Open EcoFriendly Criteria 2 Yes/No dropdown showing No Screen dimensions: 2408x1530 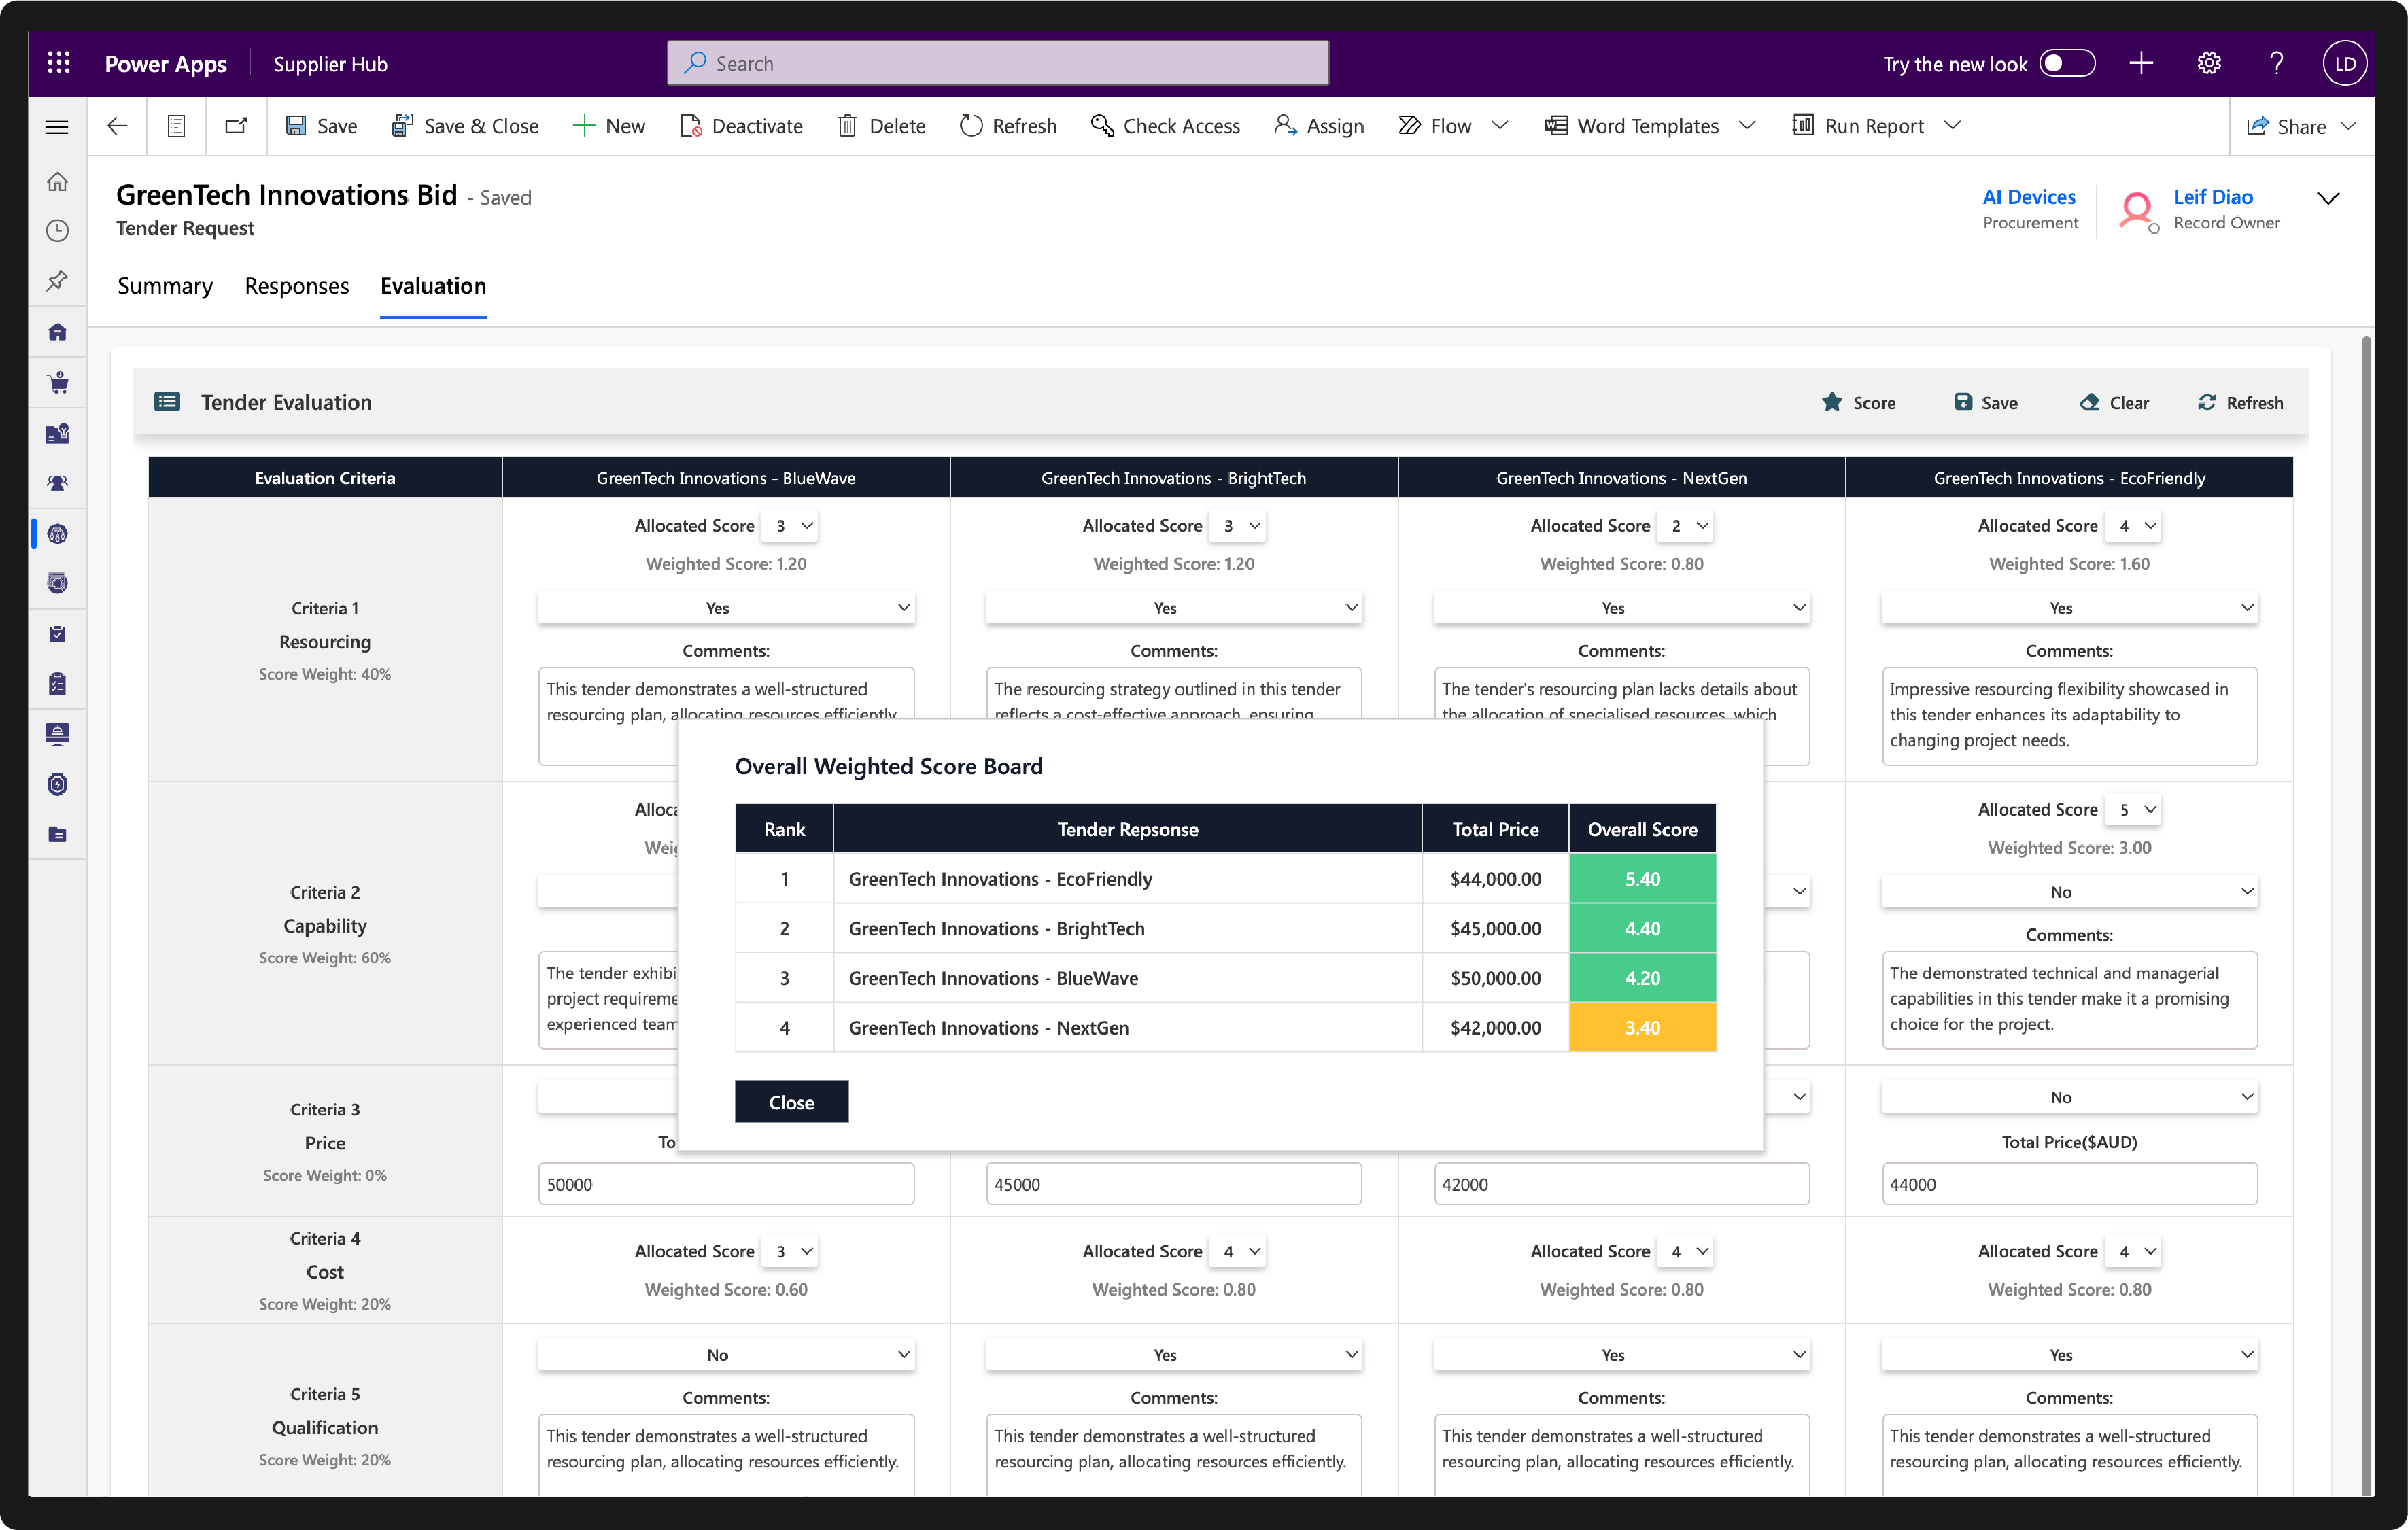pyautogui.click(x=2068, y=891)
